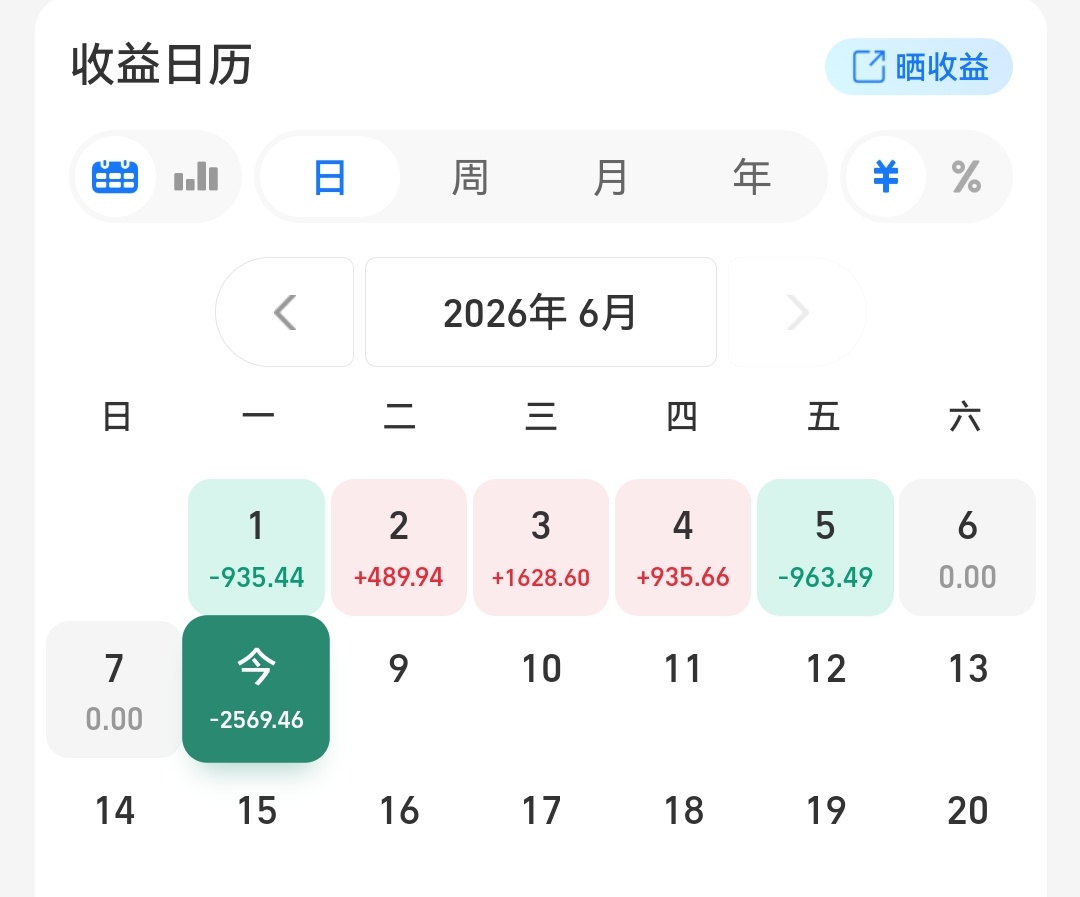Select the 周 period tab
This screenshot has height=897, width=1080.
pyautogui.click(x=470, y=177)
